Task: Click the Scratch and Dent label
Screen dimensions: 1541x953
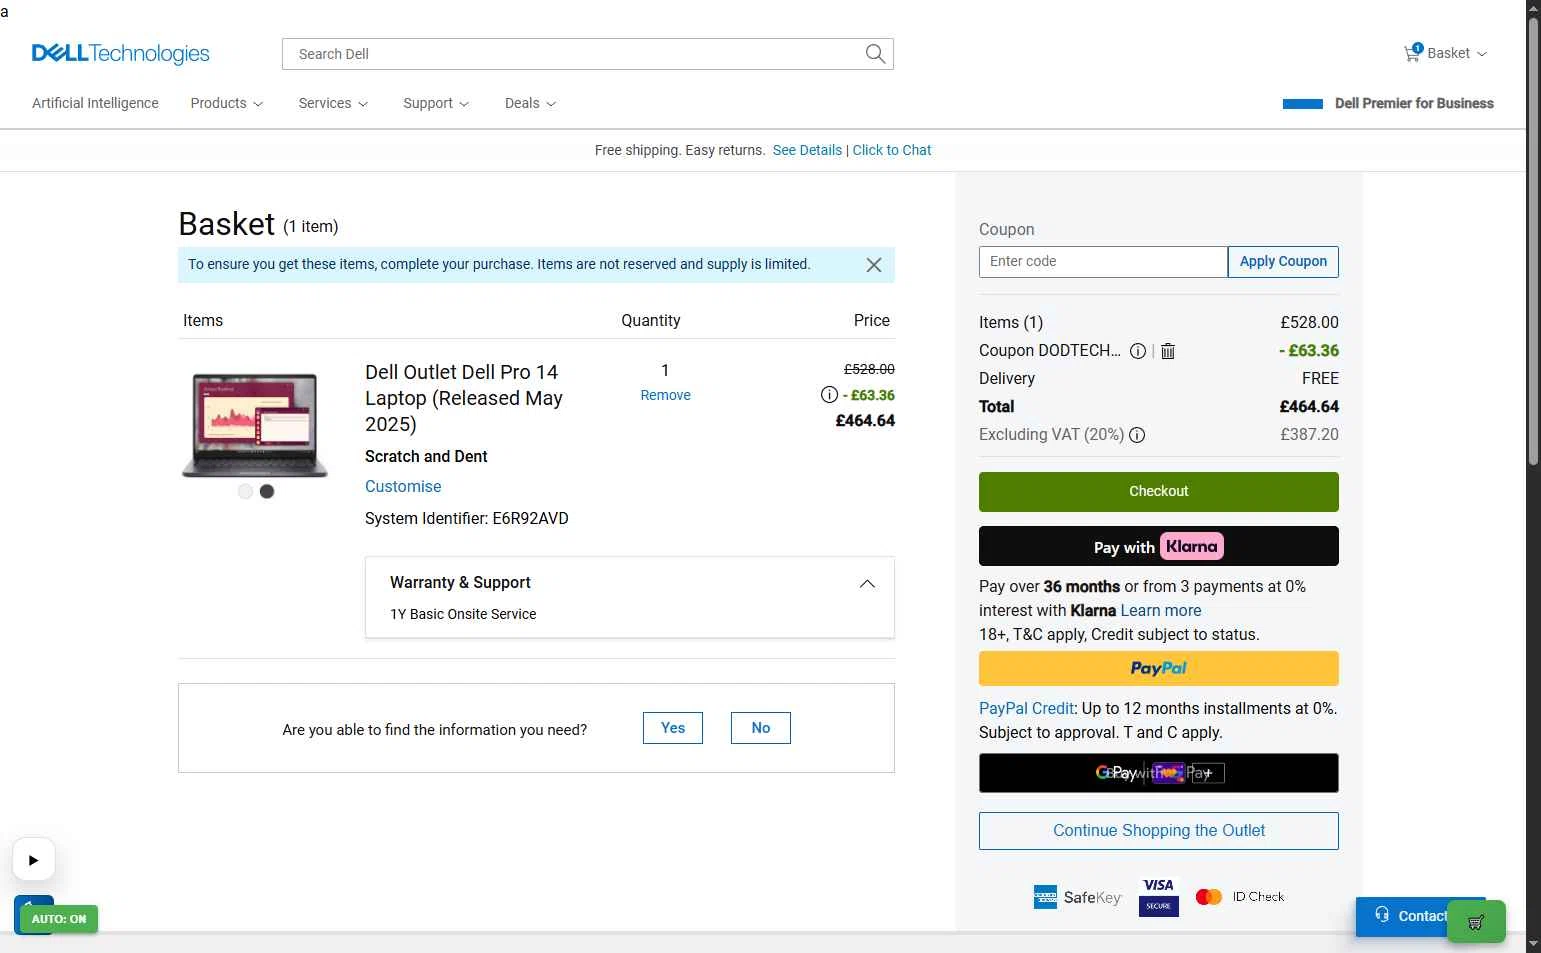Action: point(426,457)
